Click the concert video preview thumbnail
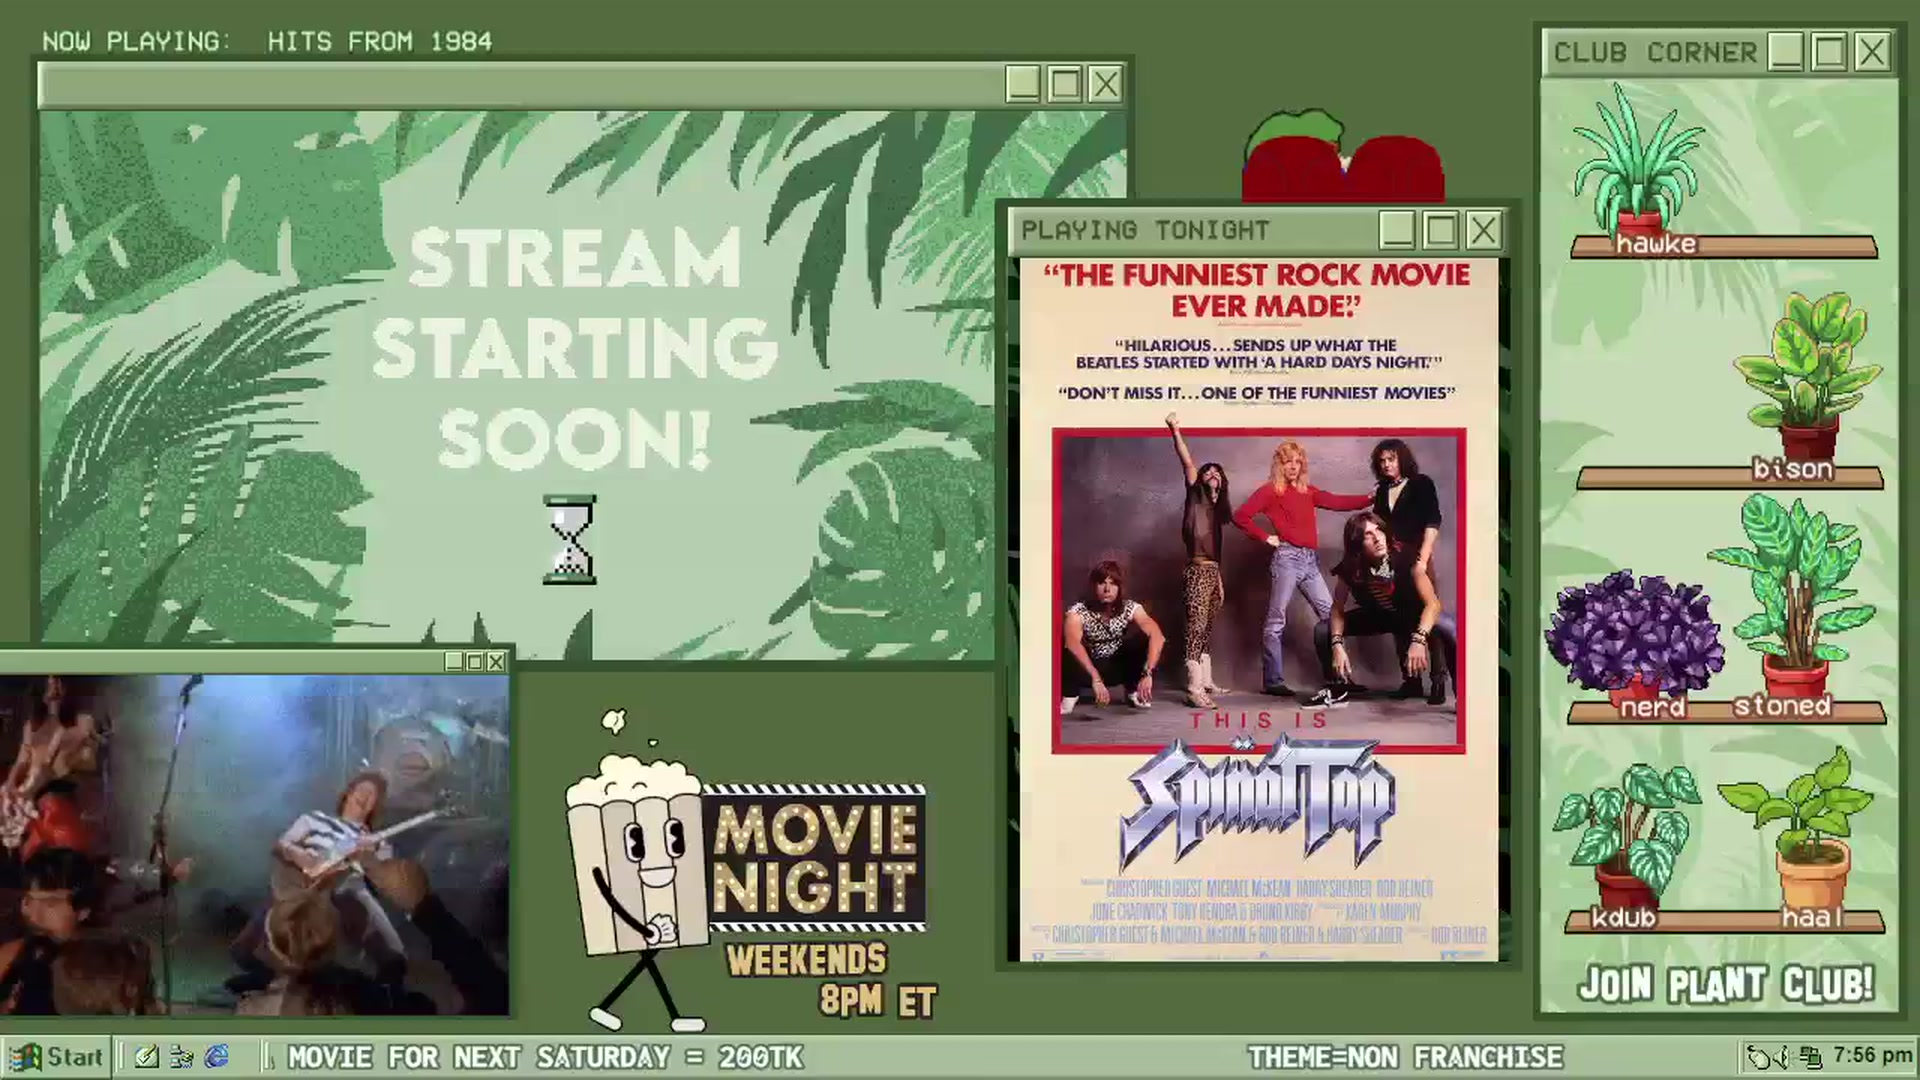This screenshot has height=1080, width=1920. pos(254,845)
